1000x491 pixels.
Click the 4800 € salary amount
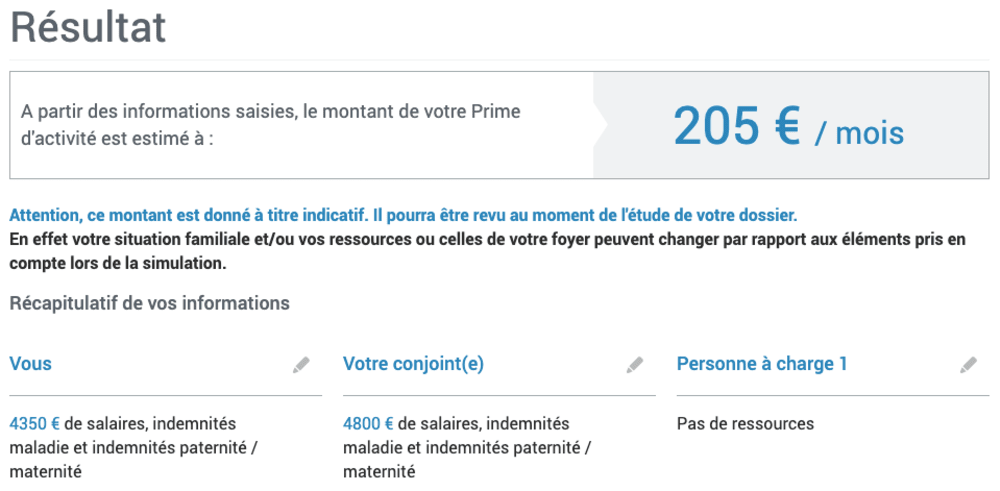pos(368,424)
